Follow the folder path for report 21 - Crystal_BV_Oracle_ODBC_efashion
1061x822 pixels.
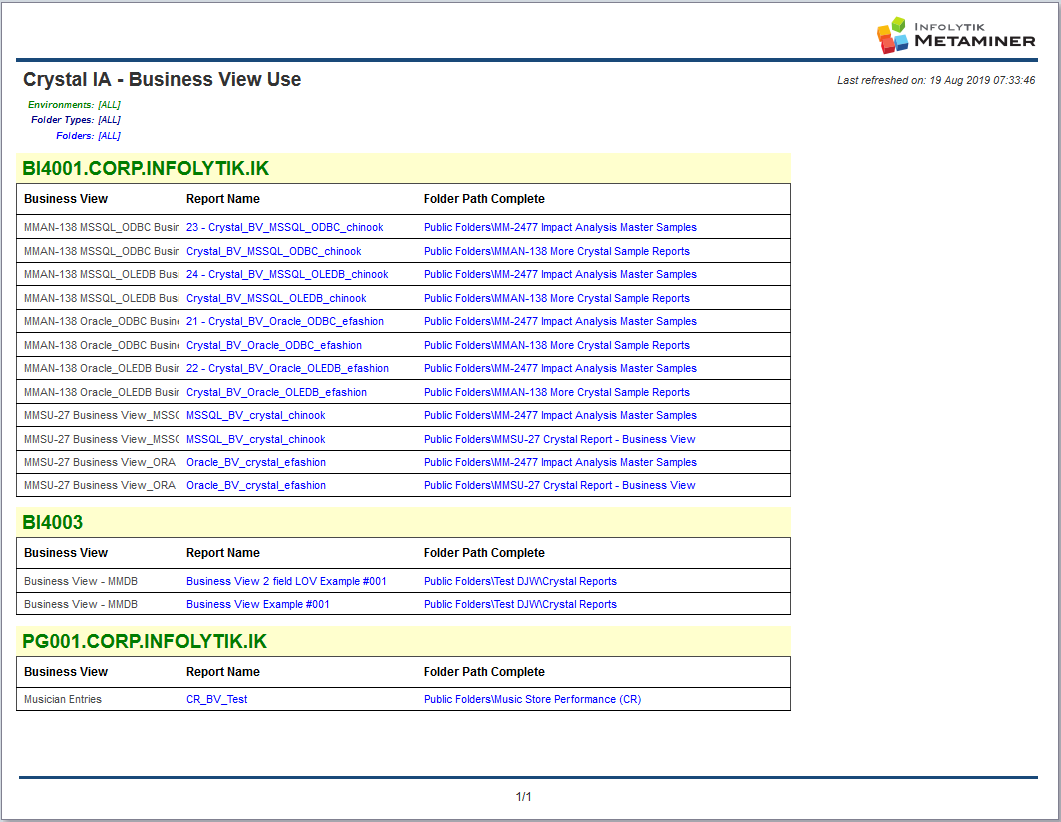pos(560,321)
